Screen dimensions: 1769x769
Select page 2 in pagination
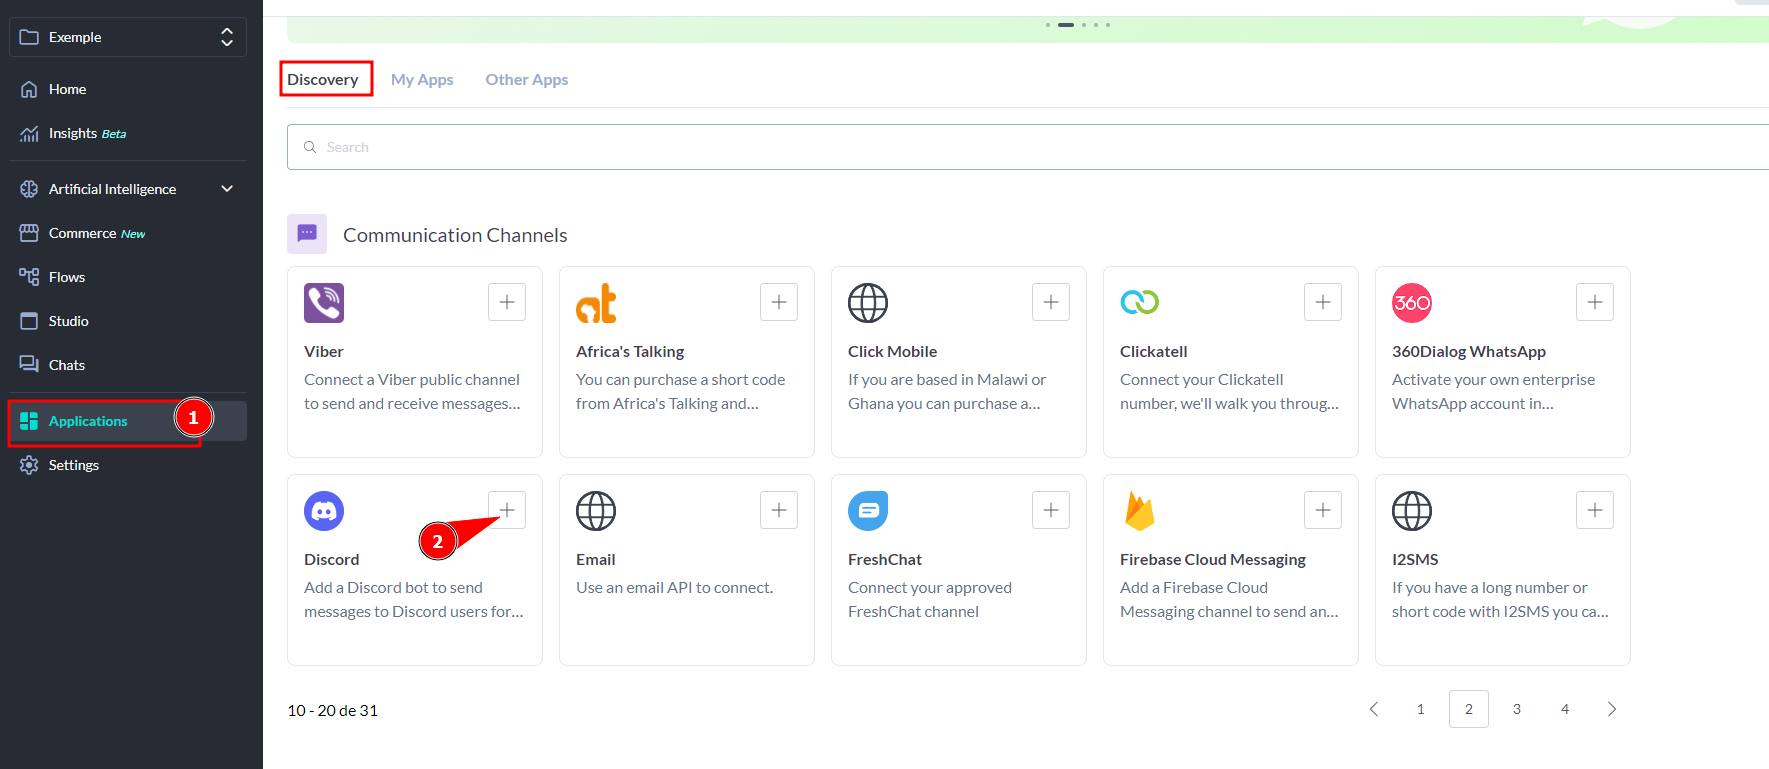[1469, 709]
